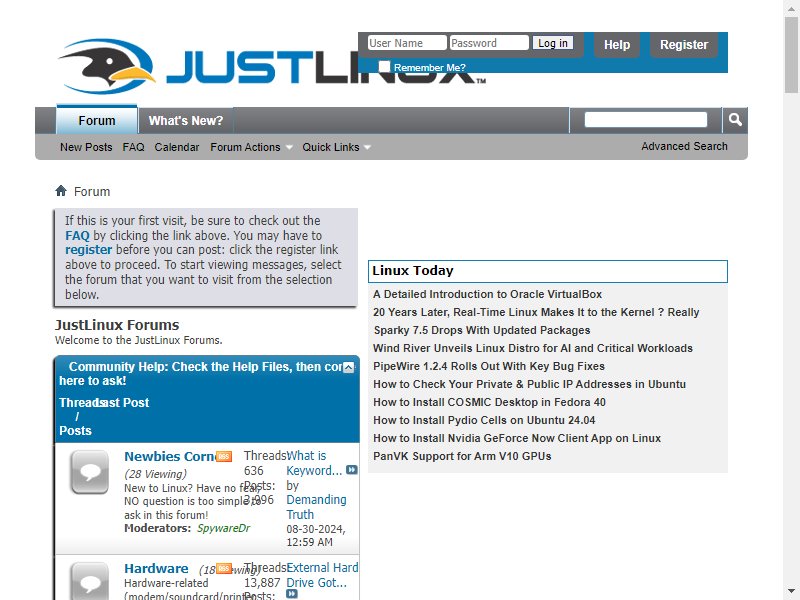Viewport: 800px width, 600px height.
Task: Open Newbies Corner RSS feed icon
Action: coord(223,456)
